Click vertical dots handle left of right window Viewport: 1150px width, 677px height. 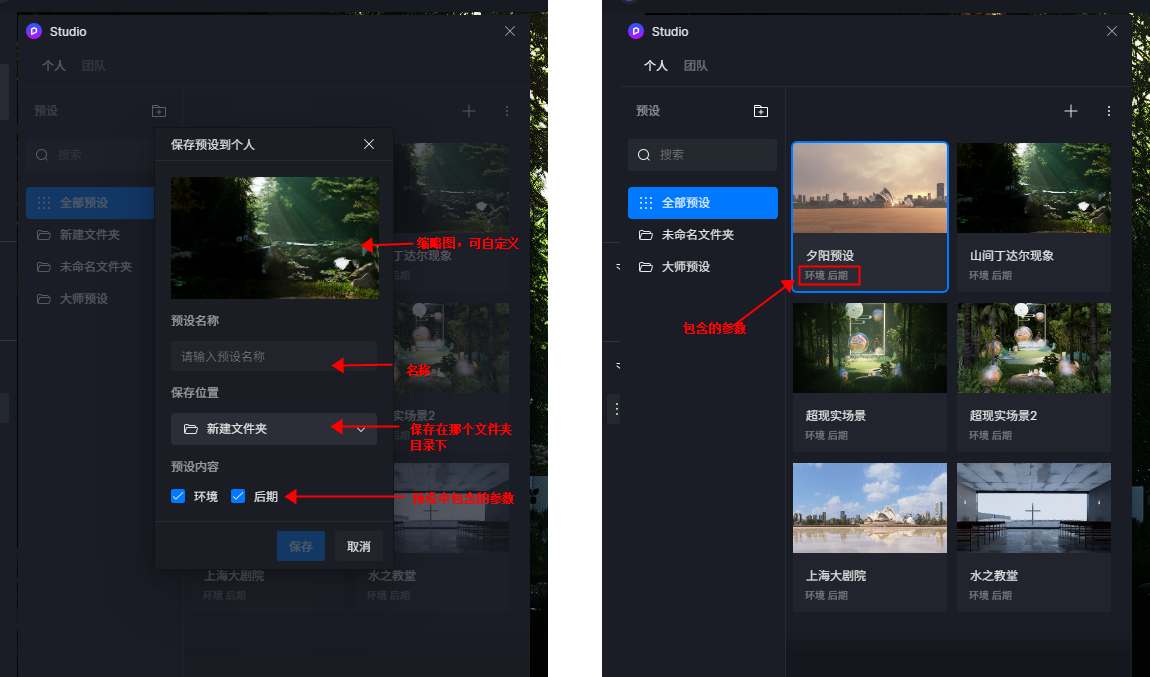(617, 409)
